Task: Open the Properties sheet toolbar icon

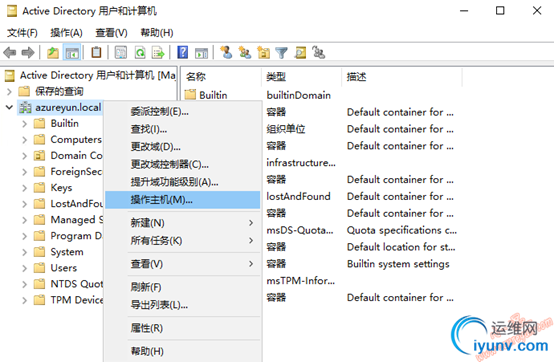Action: 121,53
